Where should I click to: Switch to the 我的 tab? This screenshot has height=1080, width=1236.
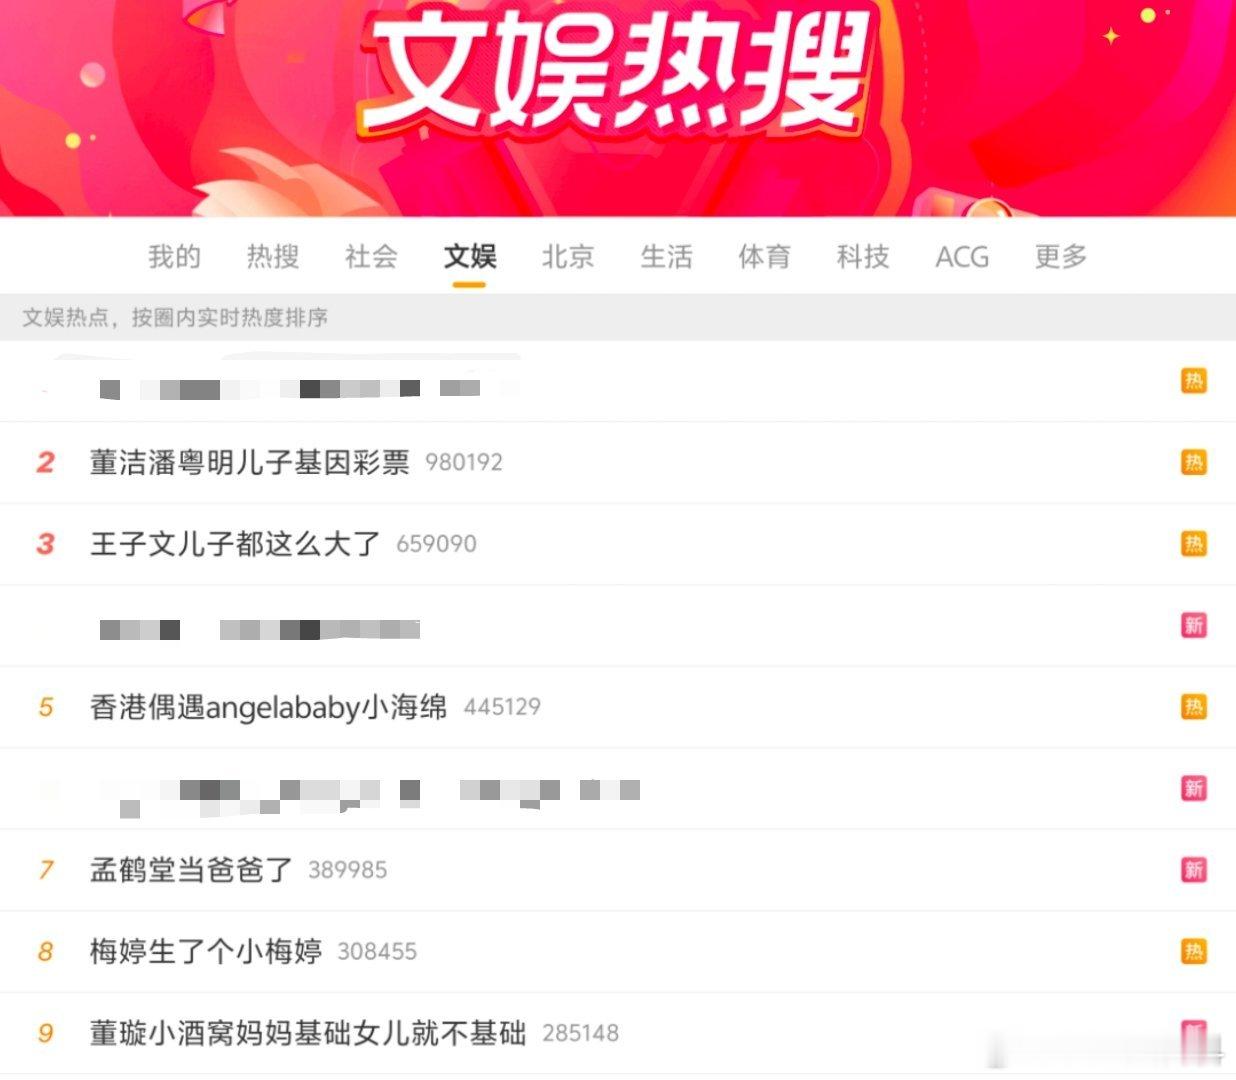click(x=174, y=257)
